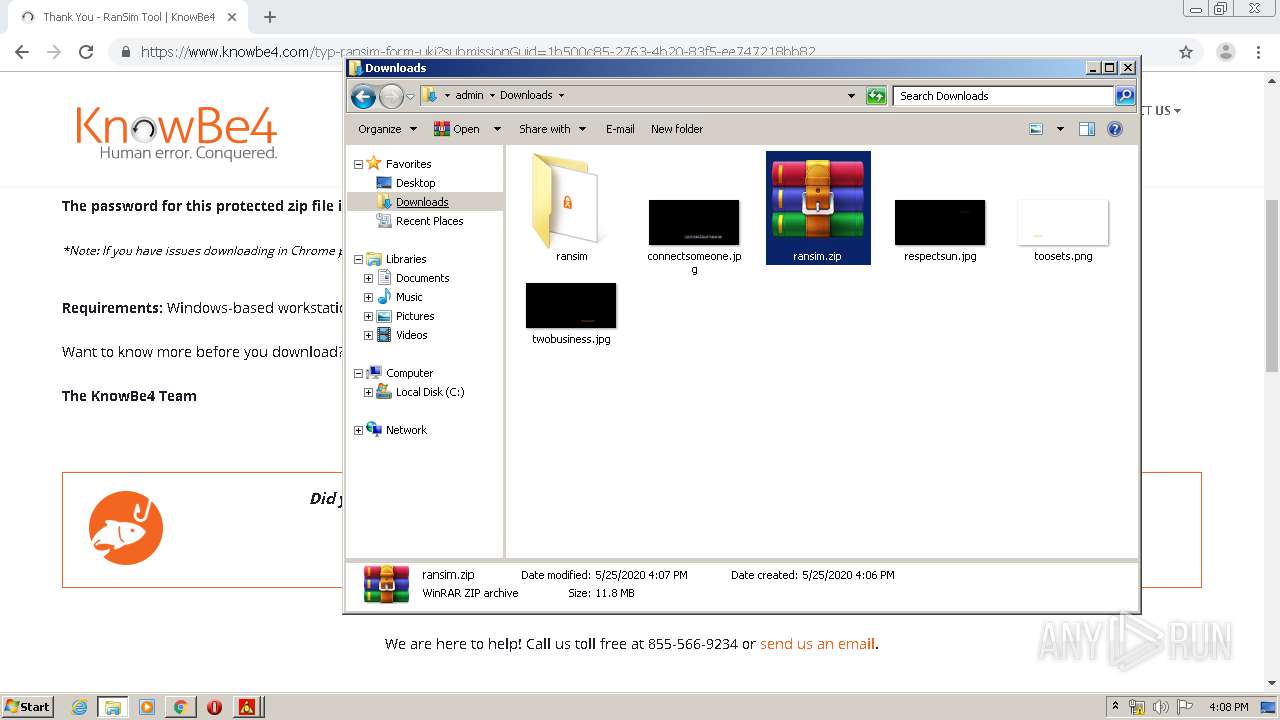Viewport: 1280px width, 720px height.
Task: Select the Pictures library
Action: [x=414, y=316]
